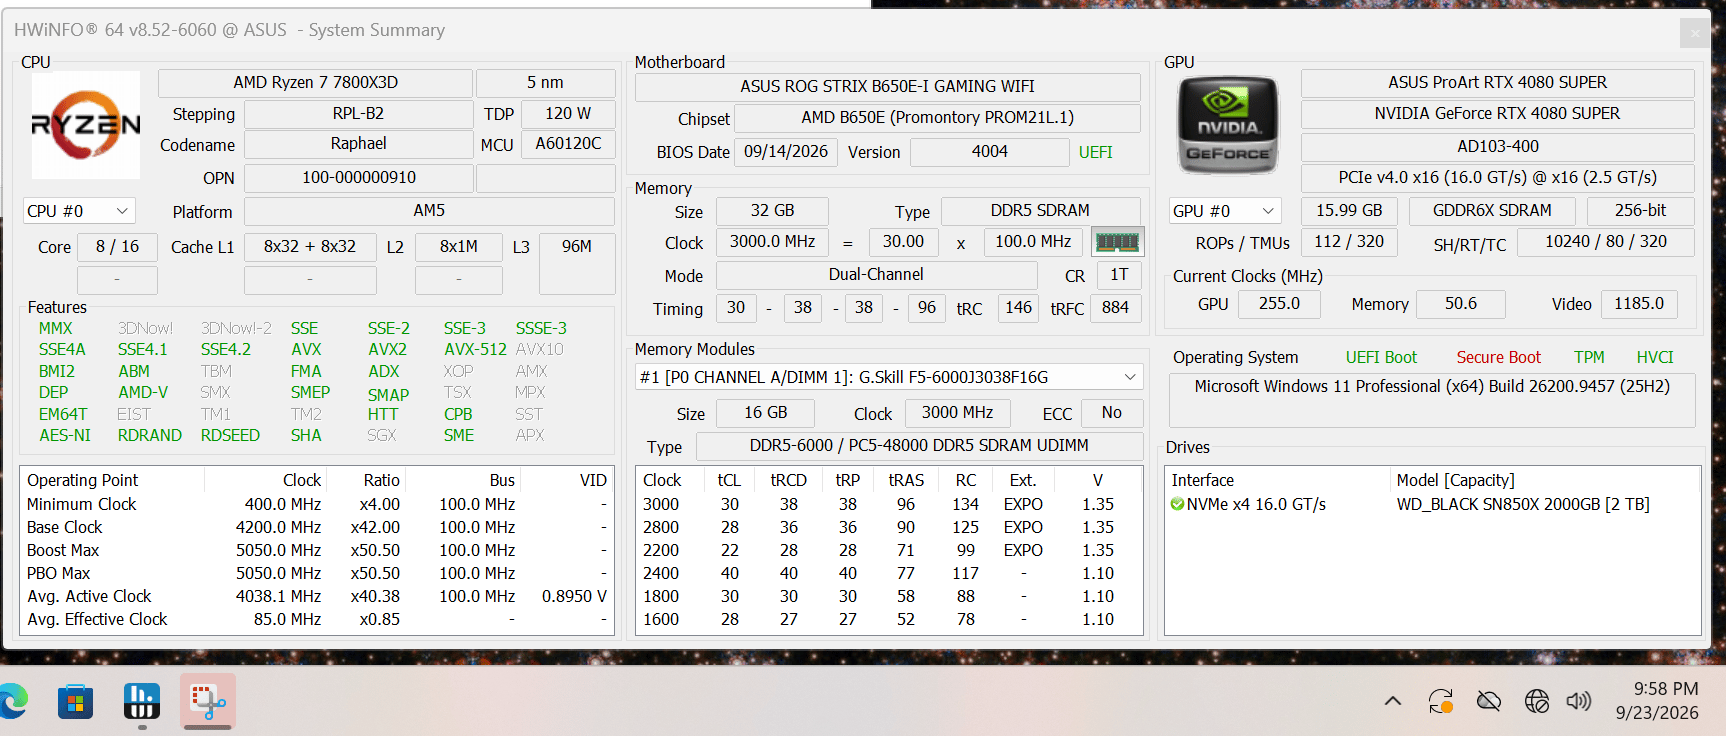1726x736 pixels.
Task: Click the AMD-V feature label
Action: point(143,393)
